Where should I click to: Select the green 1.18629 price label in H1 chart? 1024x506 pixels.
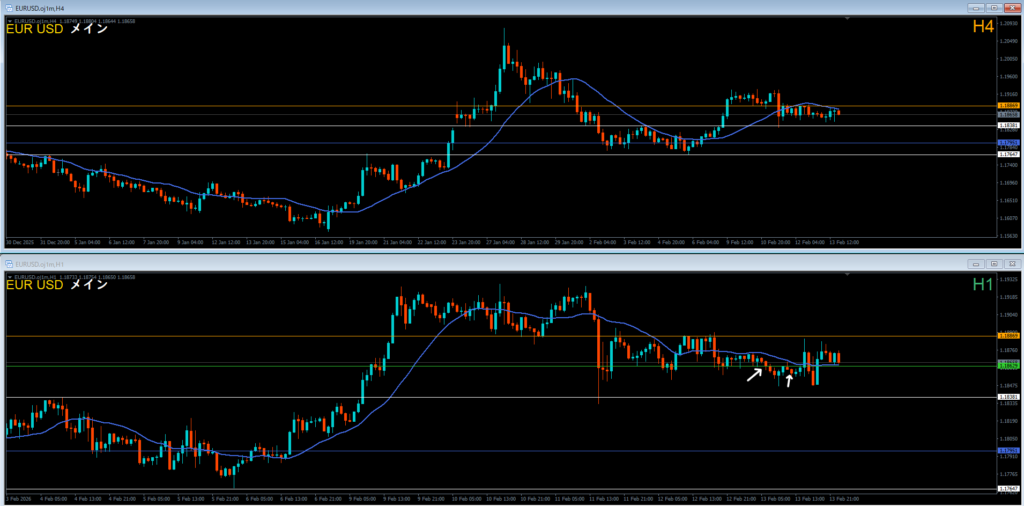1009,366
